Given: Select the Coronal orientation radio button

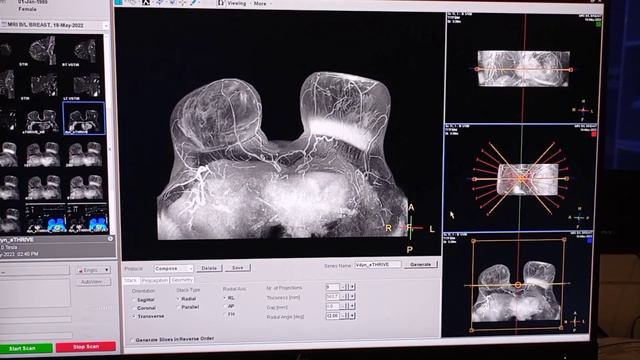Looking at the screenshot, I should click(x=133, y=308).
